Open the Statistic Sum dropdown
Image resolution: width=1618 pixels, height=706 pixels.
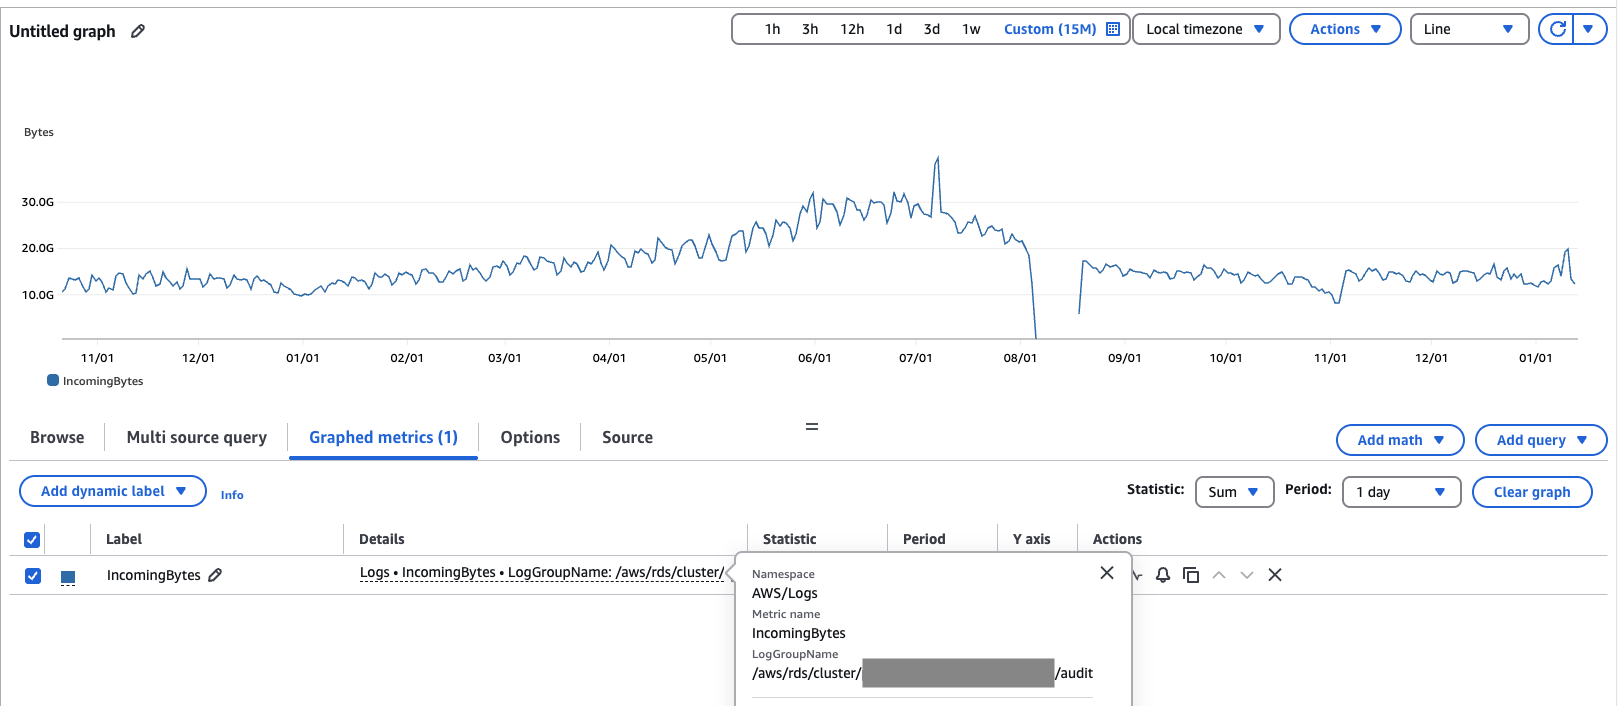click(1234, 492)
